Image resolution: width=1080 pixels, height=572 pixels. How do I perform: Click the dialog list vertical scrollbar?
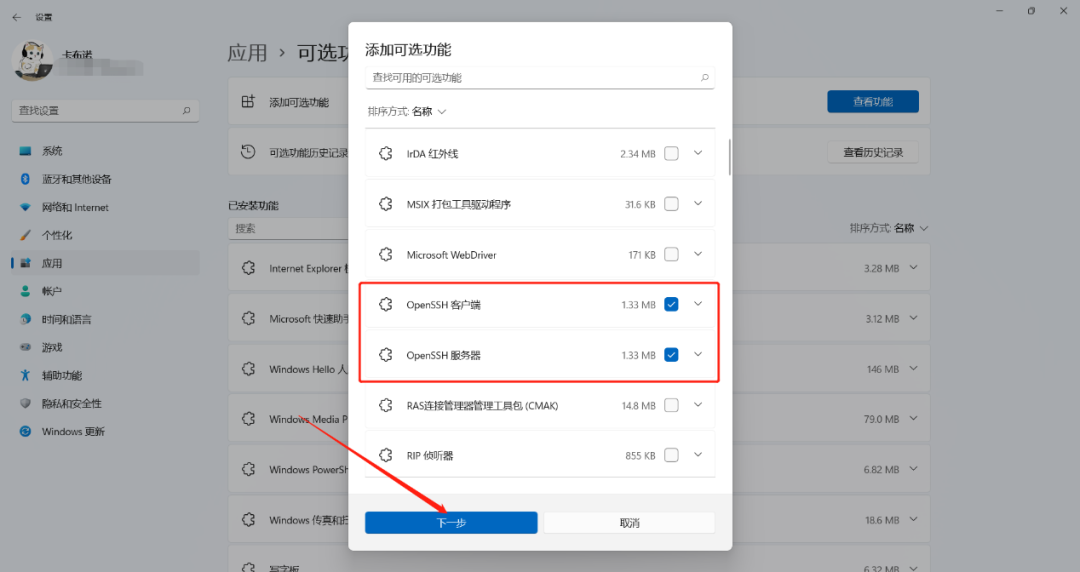point(729,157)
